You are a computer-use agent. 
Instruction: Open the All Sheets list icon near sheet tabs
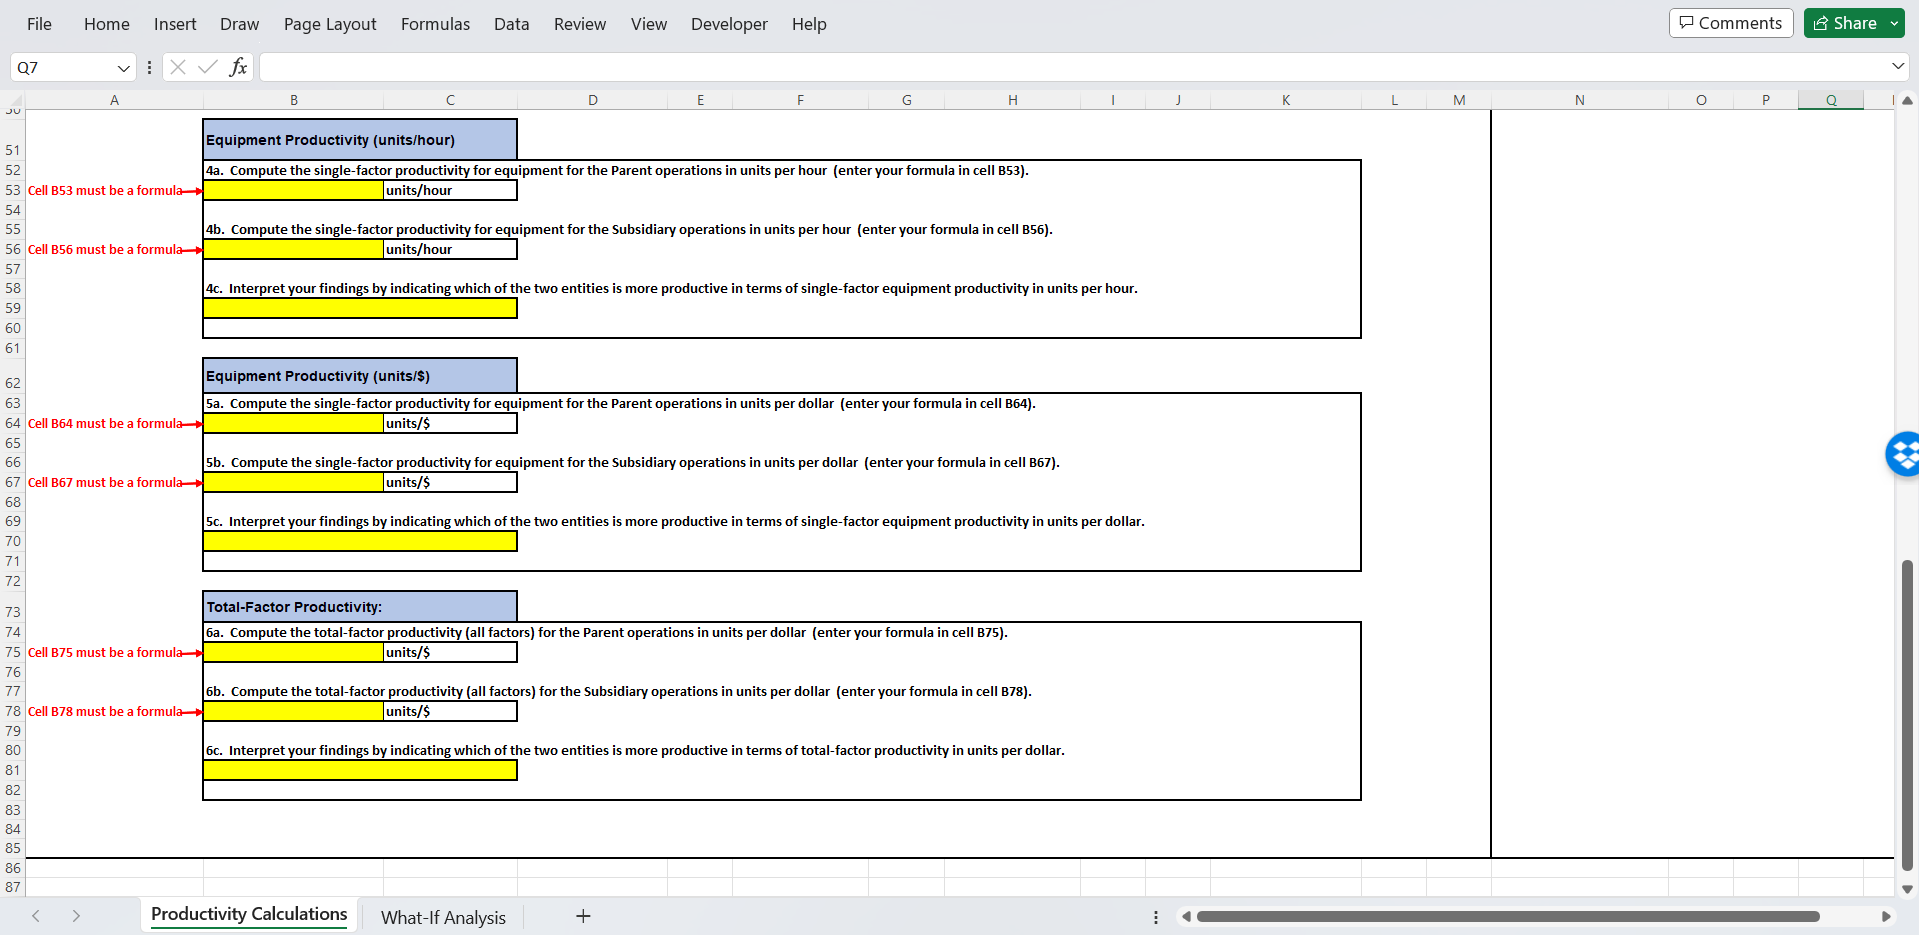[1155, 916]
